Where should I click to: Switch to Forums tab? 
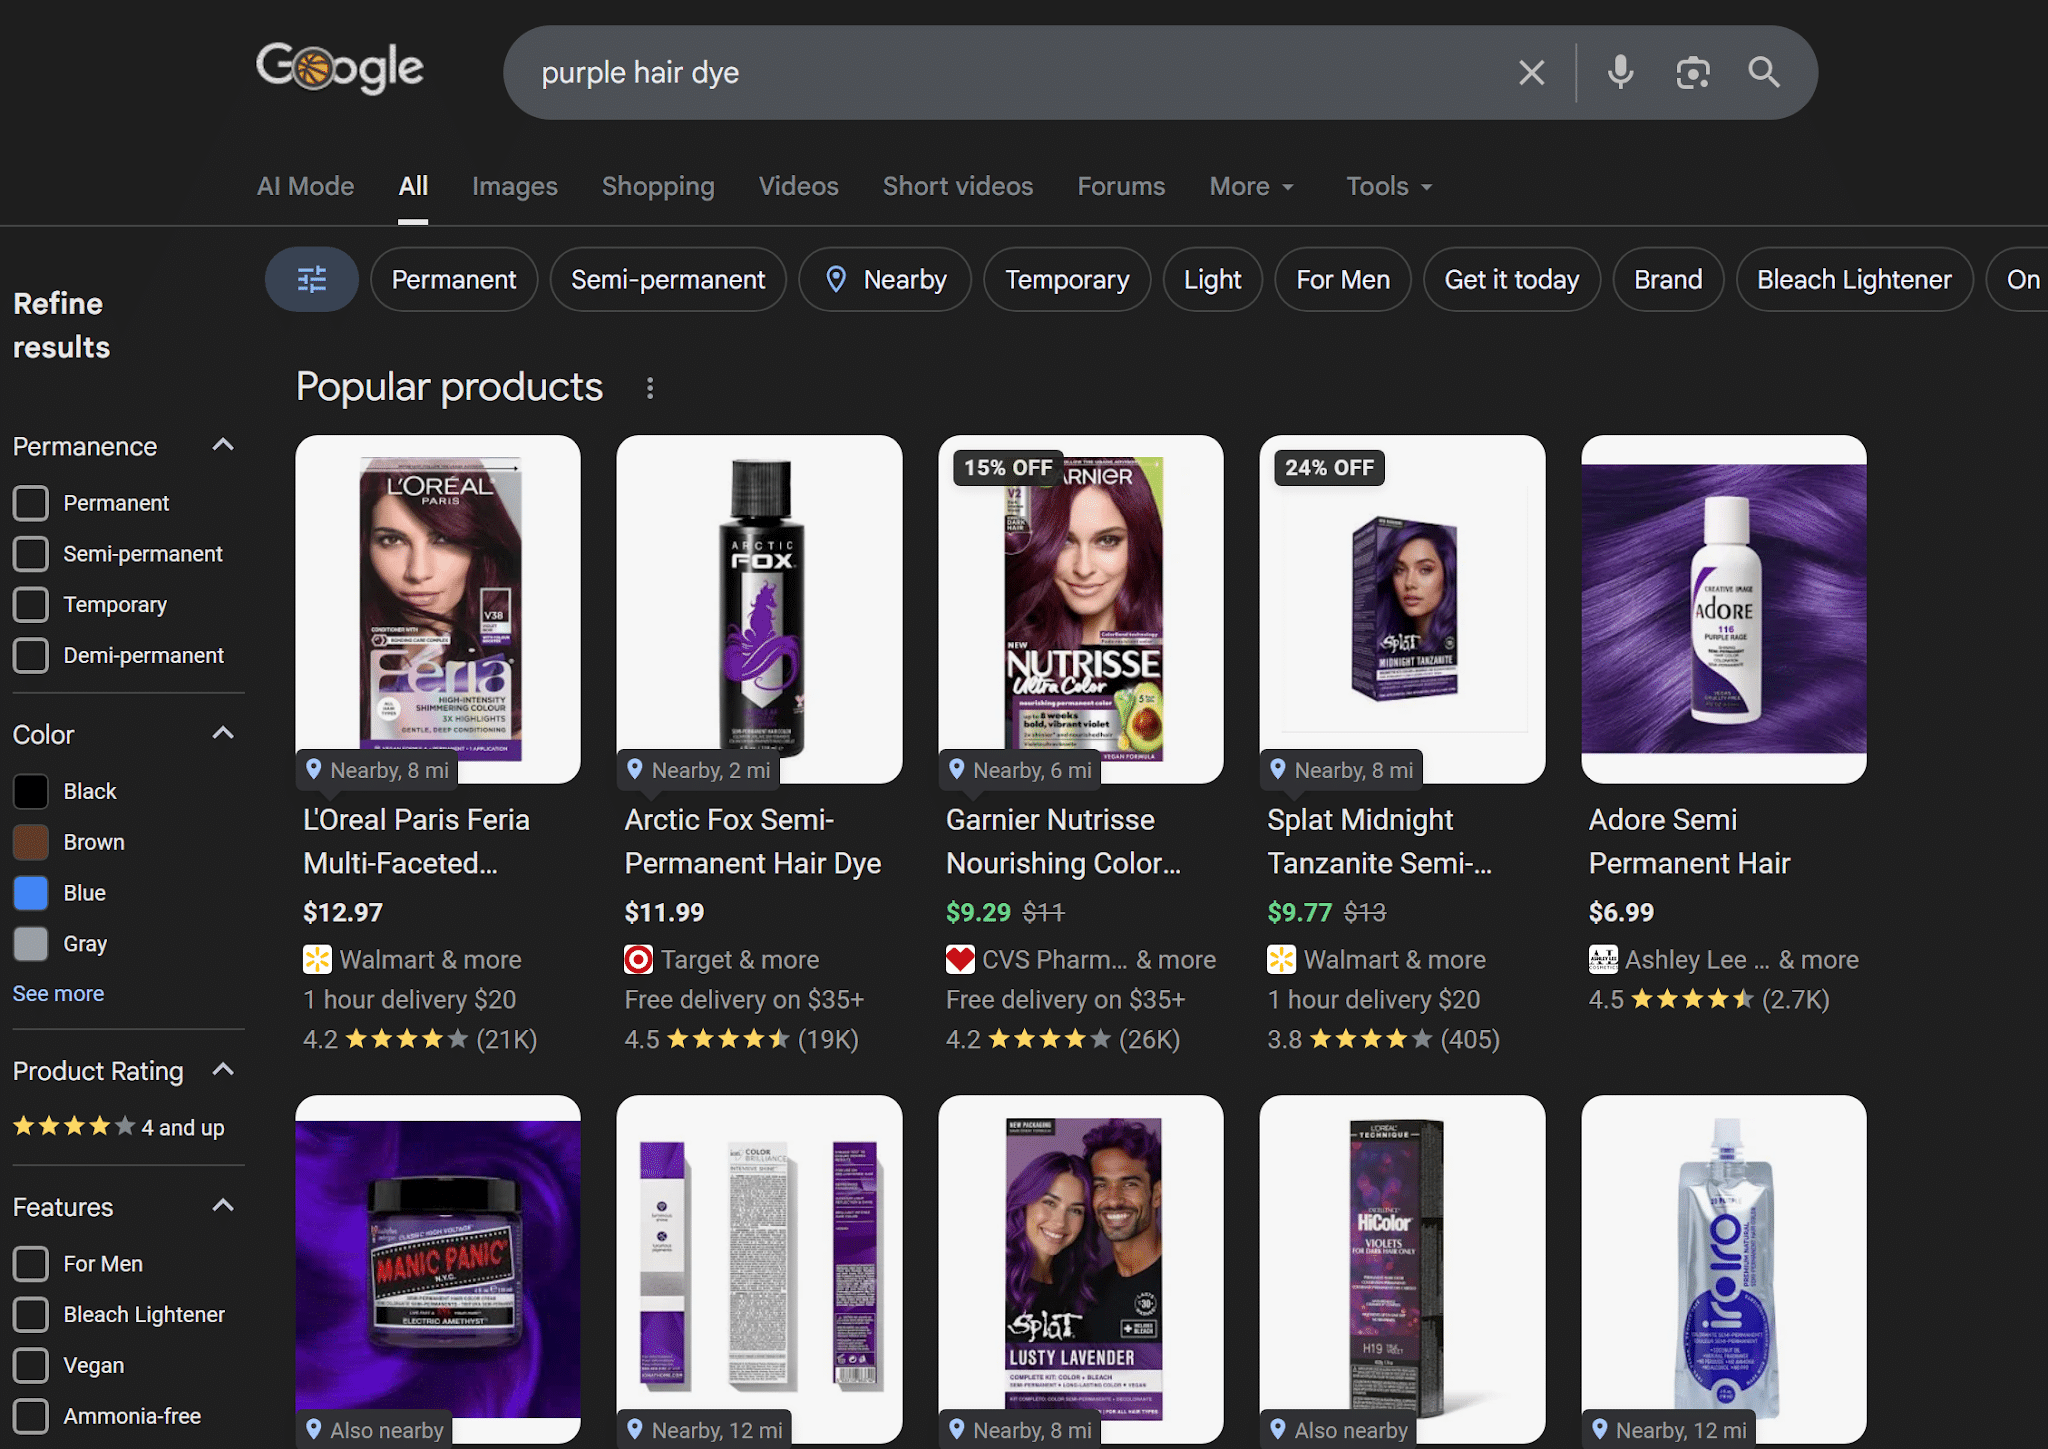click(x=1121, y=187)
